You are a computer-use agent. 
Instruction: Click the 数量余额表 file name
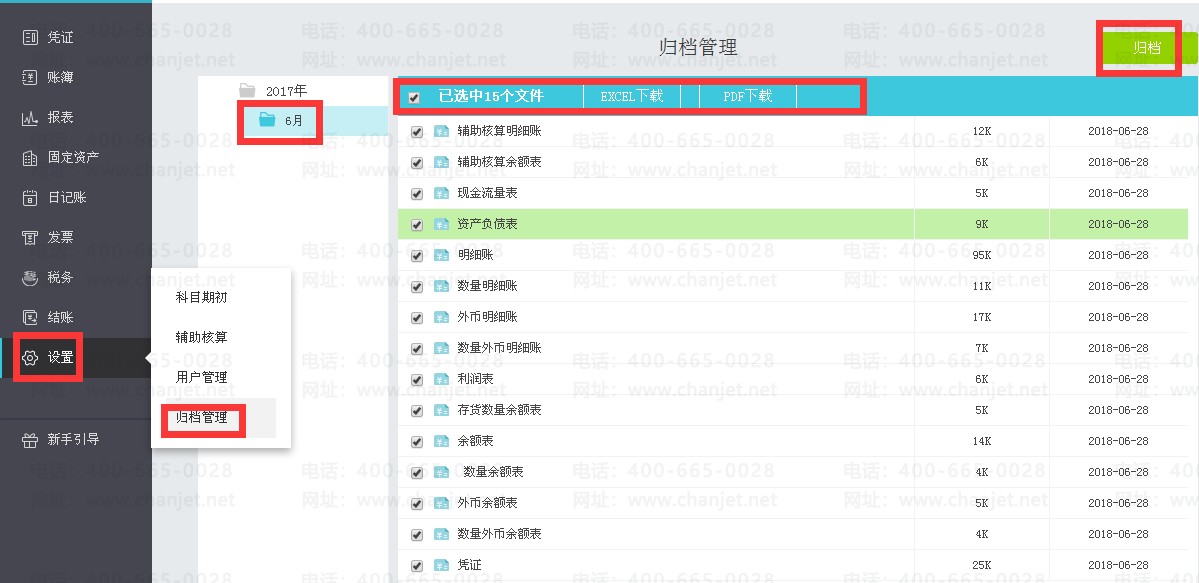tap(493, 472)
